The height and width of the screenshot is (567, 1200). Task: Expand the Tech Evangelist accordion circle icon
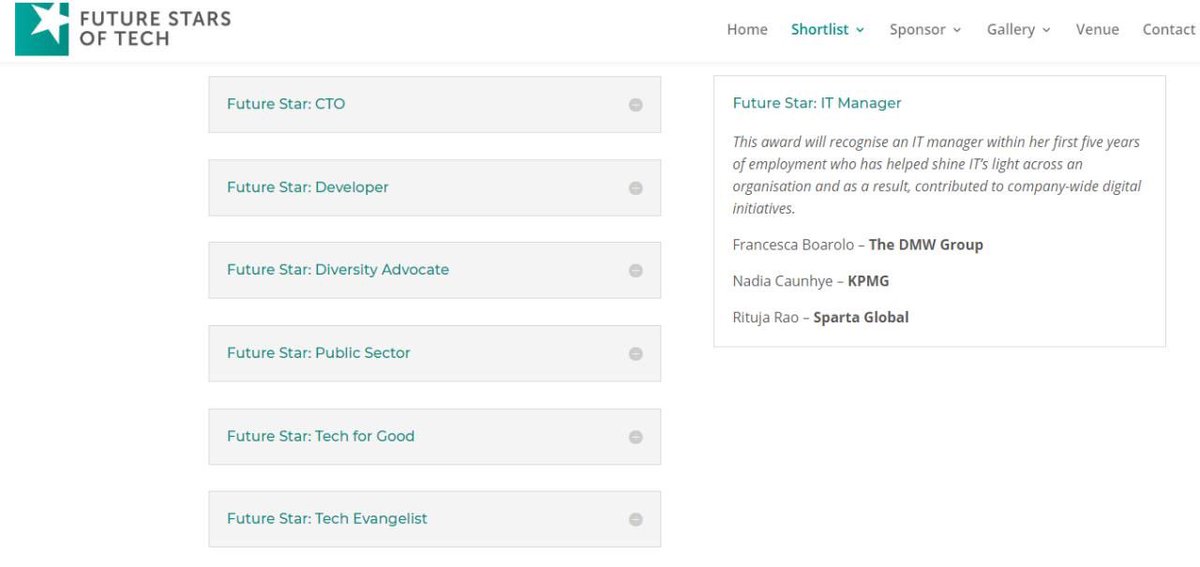point(635,520)
